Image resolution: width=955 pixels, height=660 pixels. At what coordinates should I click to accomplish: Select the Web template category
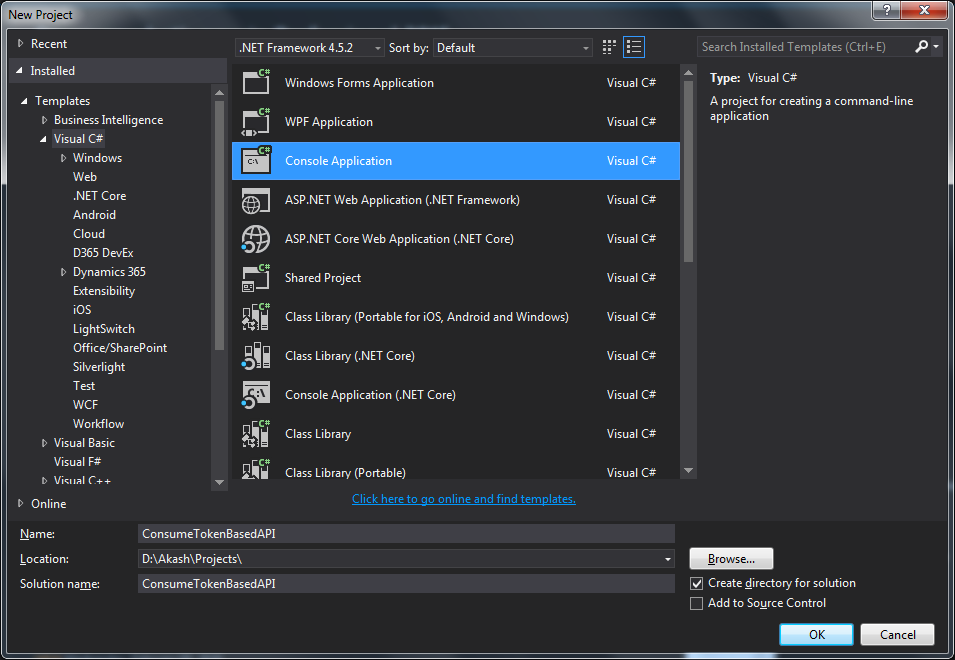click(x=85, y=176)
